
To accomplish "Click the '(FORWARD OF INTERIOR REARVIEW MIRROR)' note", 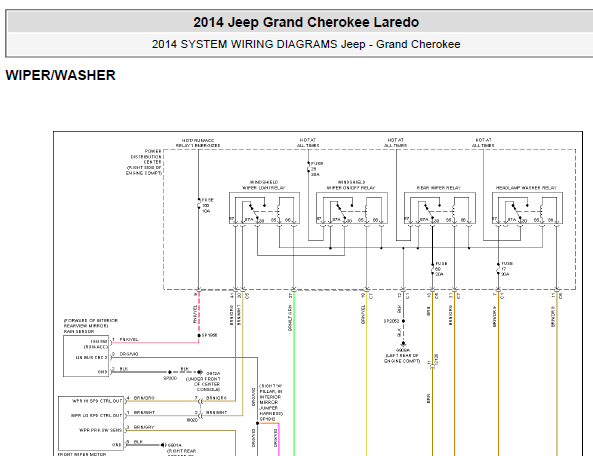I will pyautogui.click(x=91, y=323).
